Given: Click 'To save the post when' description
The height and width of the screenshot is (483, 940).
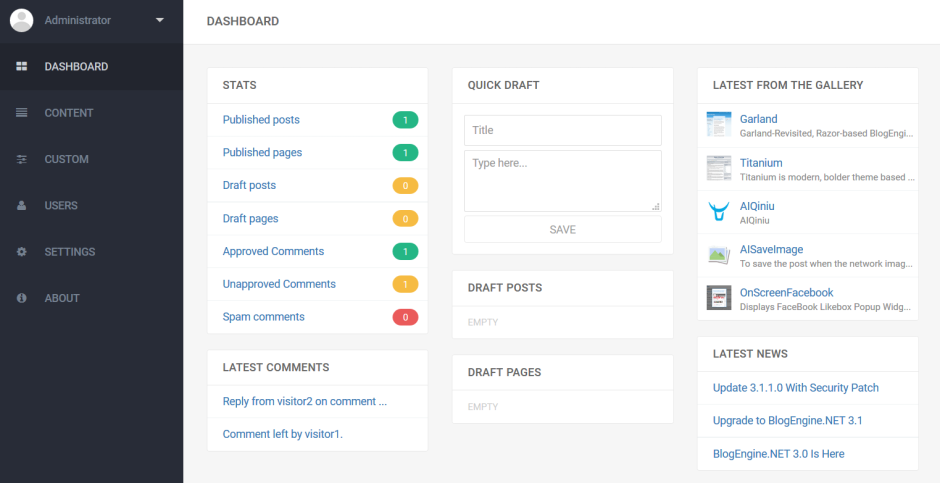Looking at the screenshot, I should [x=825, y=264].
